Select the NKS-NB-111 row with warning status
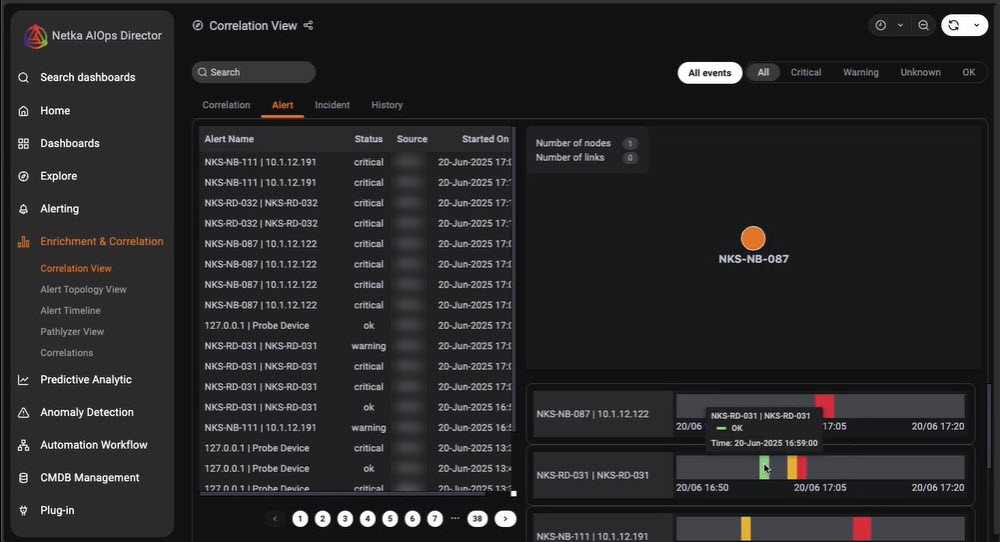The width and height of the screenshot is (1000, 542). tap(357, 427)
